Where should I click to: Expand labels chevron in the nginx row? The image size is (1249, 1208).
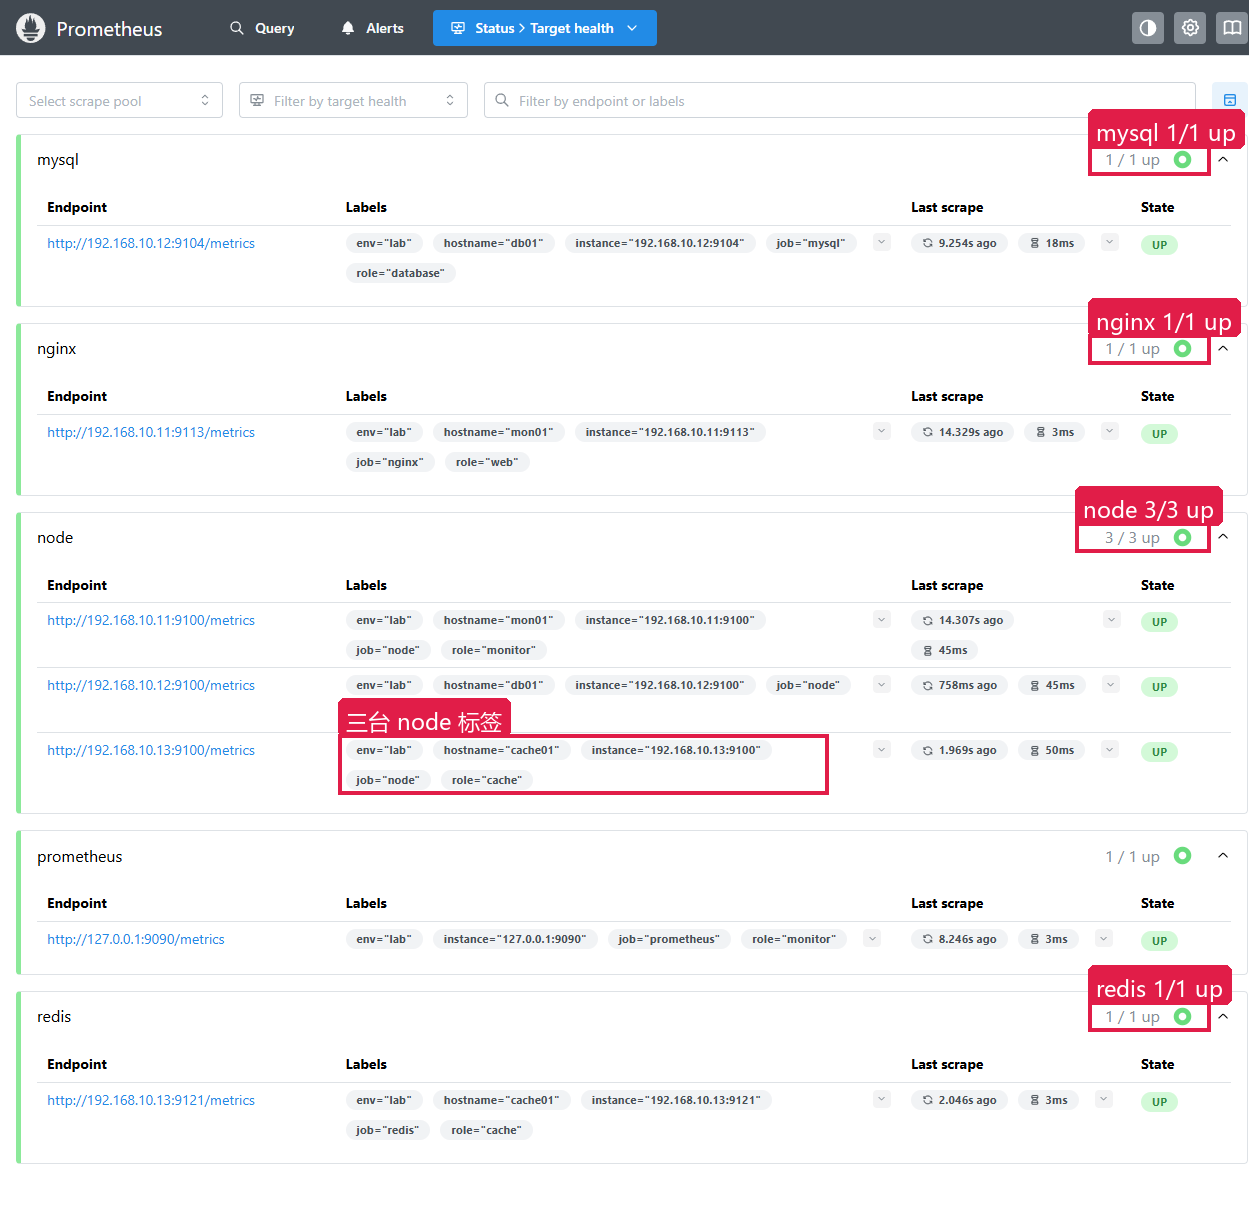pyautogui.click(x=882, y=431)
